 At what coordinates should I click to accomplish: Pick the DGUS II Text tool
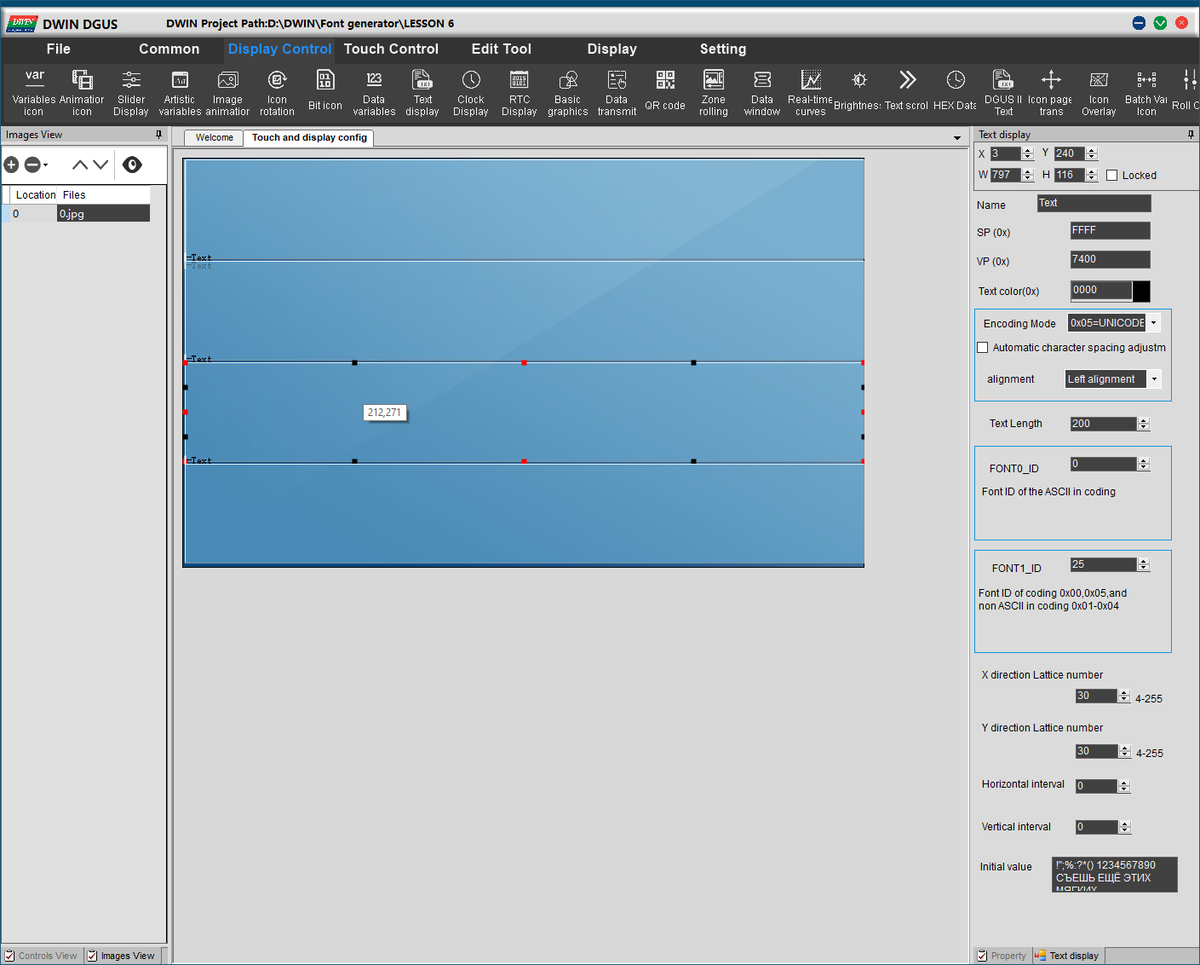(x=1003, y=92)
